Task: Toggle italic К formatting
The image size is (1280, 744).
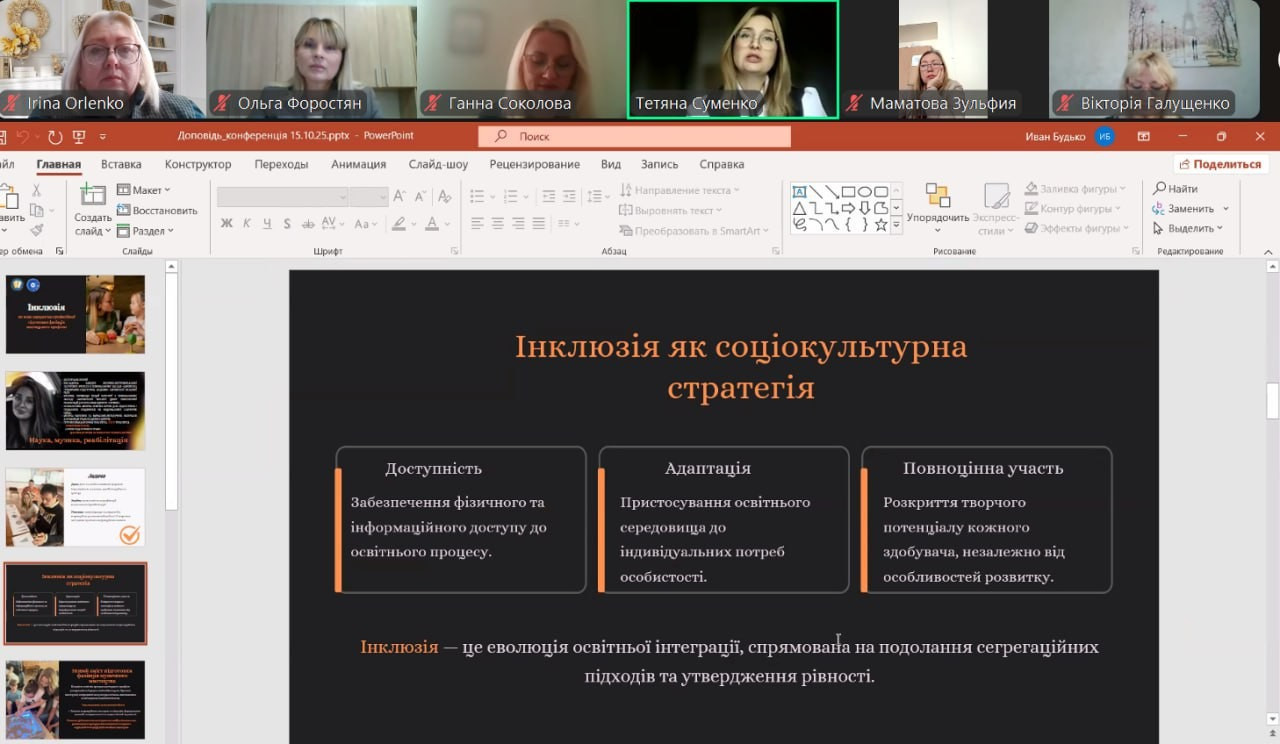Action: click(247, 224)
